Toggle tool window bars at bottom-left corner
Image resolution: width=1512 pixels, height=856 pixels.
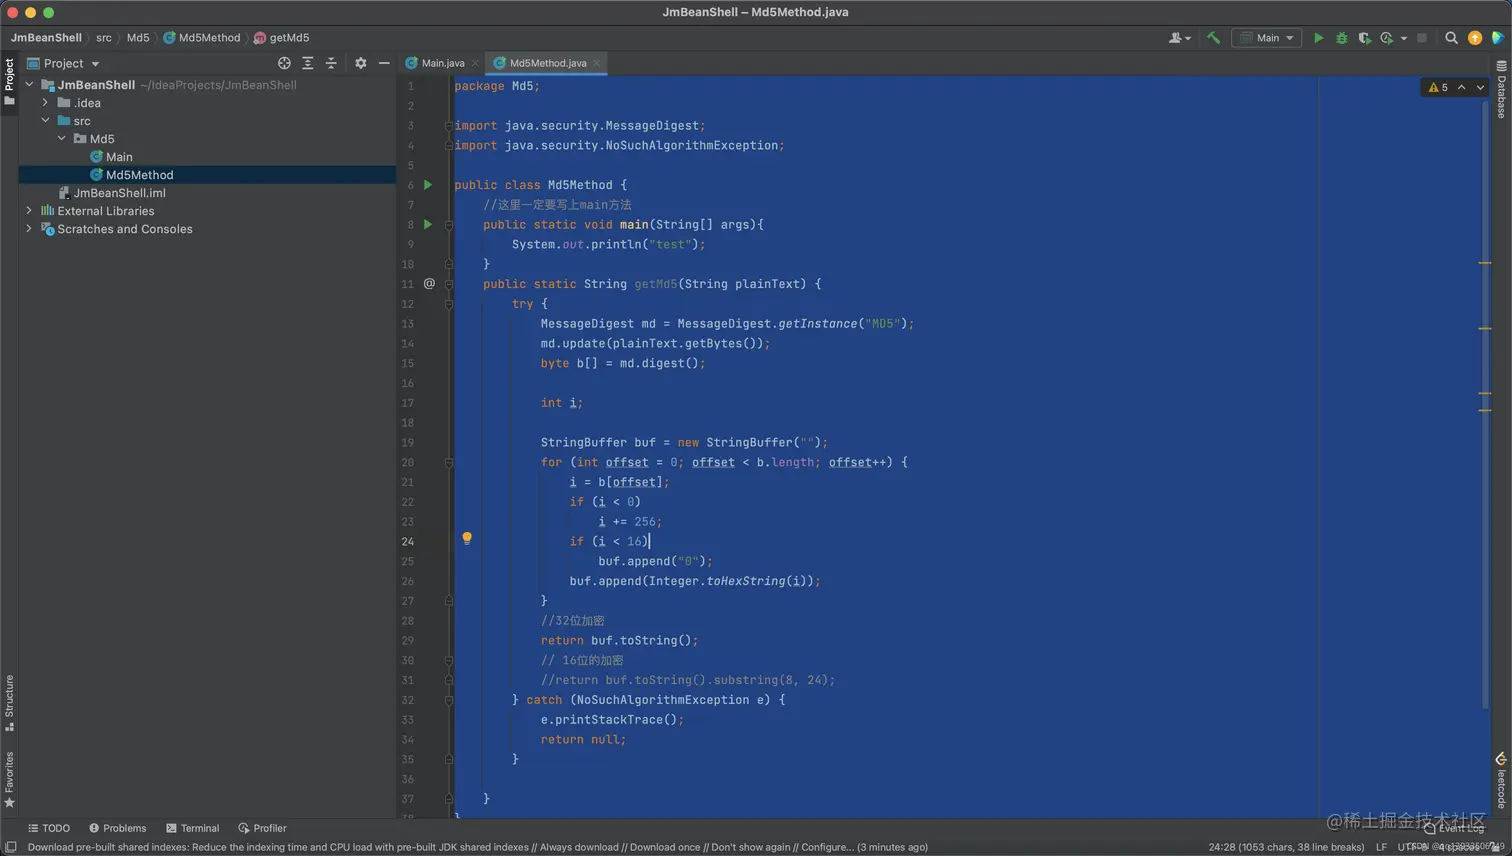[x=10, y=847]
